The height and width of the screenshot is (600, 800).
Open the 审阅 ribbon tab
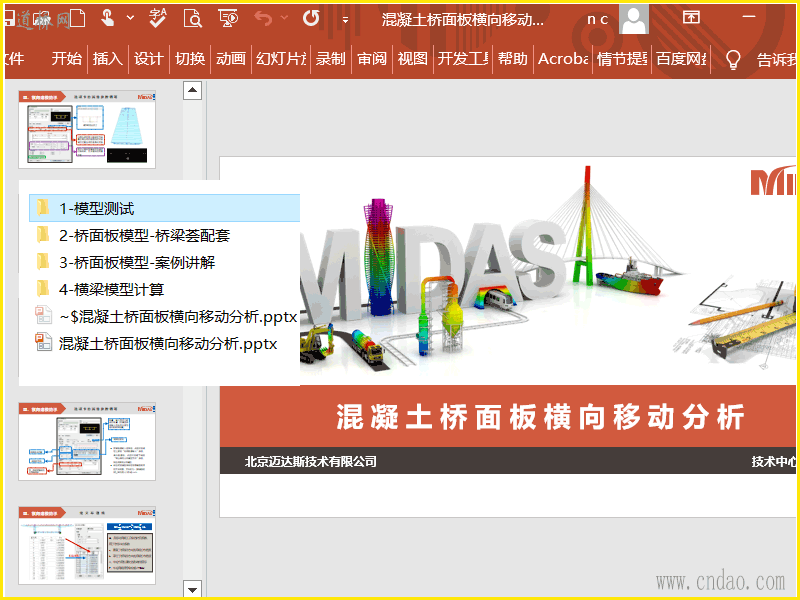(372, 59)
